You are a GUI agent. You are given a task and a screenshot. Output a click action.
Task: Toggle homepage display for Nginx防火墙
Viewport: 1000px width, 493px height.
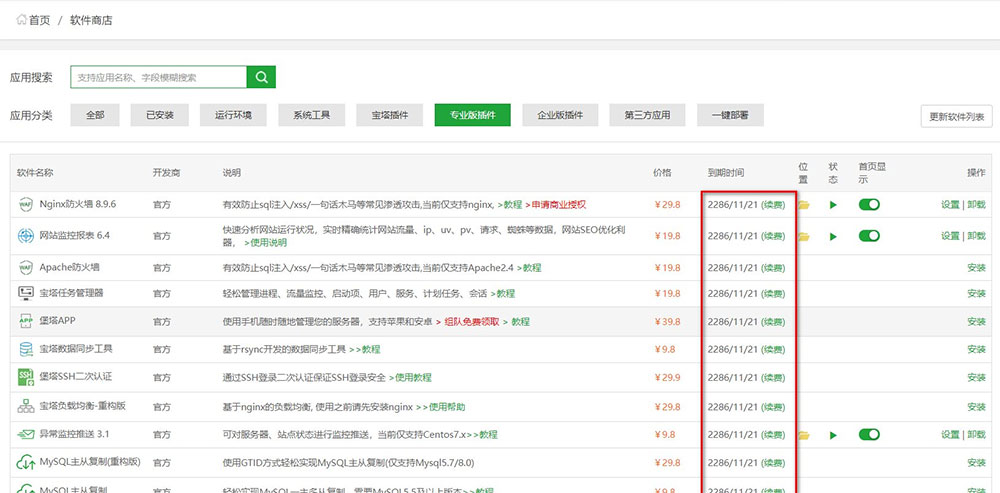(869, 205)
